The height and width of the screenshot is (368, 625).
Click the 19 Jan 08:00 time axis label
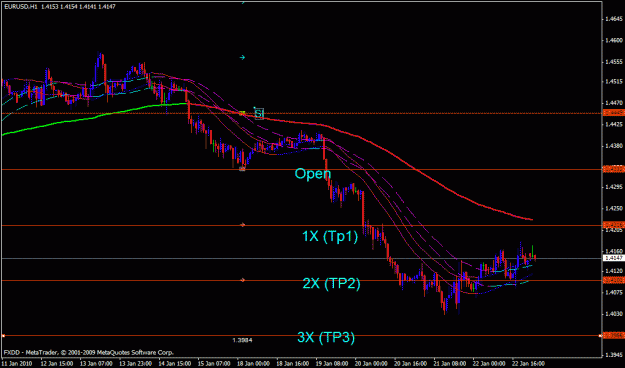[x=332, y=364]
